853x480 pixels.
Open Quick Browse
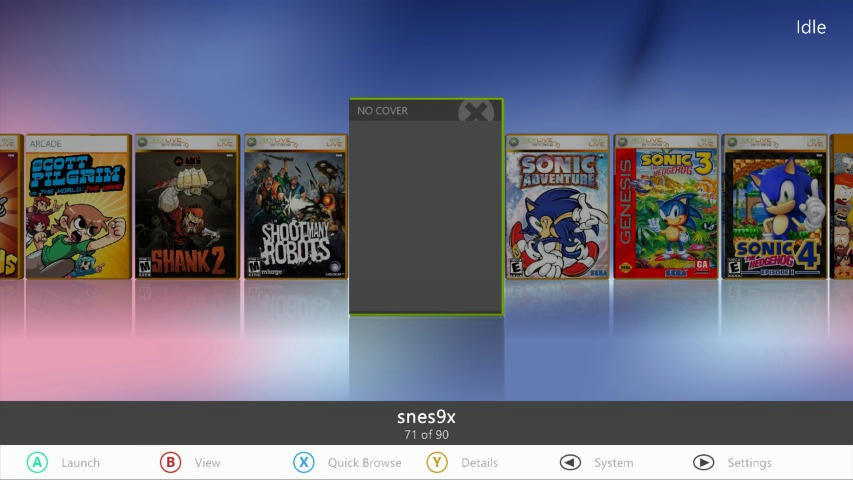coord(364,463)
